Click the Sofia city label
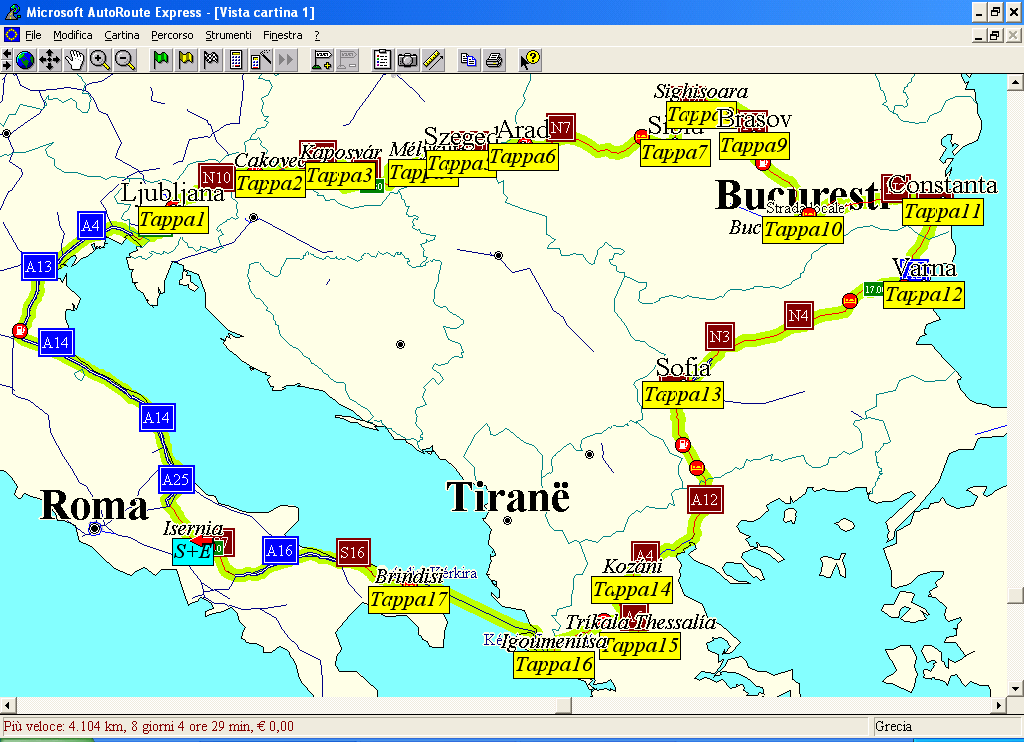Viewport: 1024px width, 742px height. (683, 367)
